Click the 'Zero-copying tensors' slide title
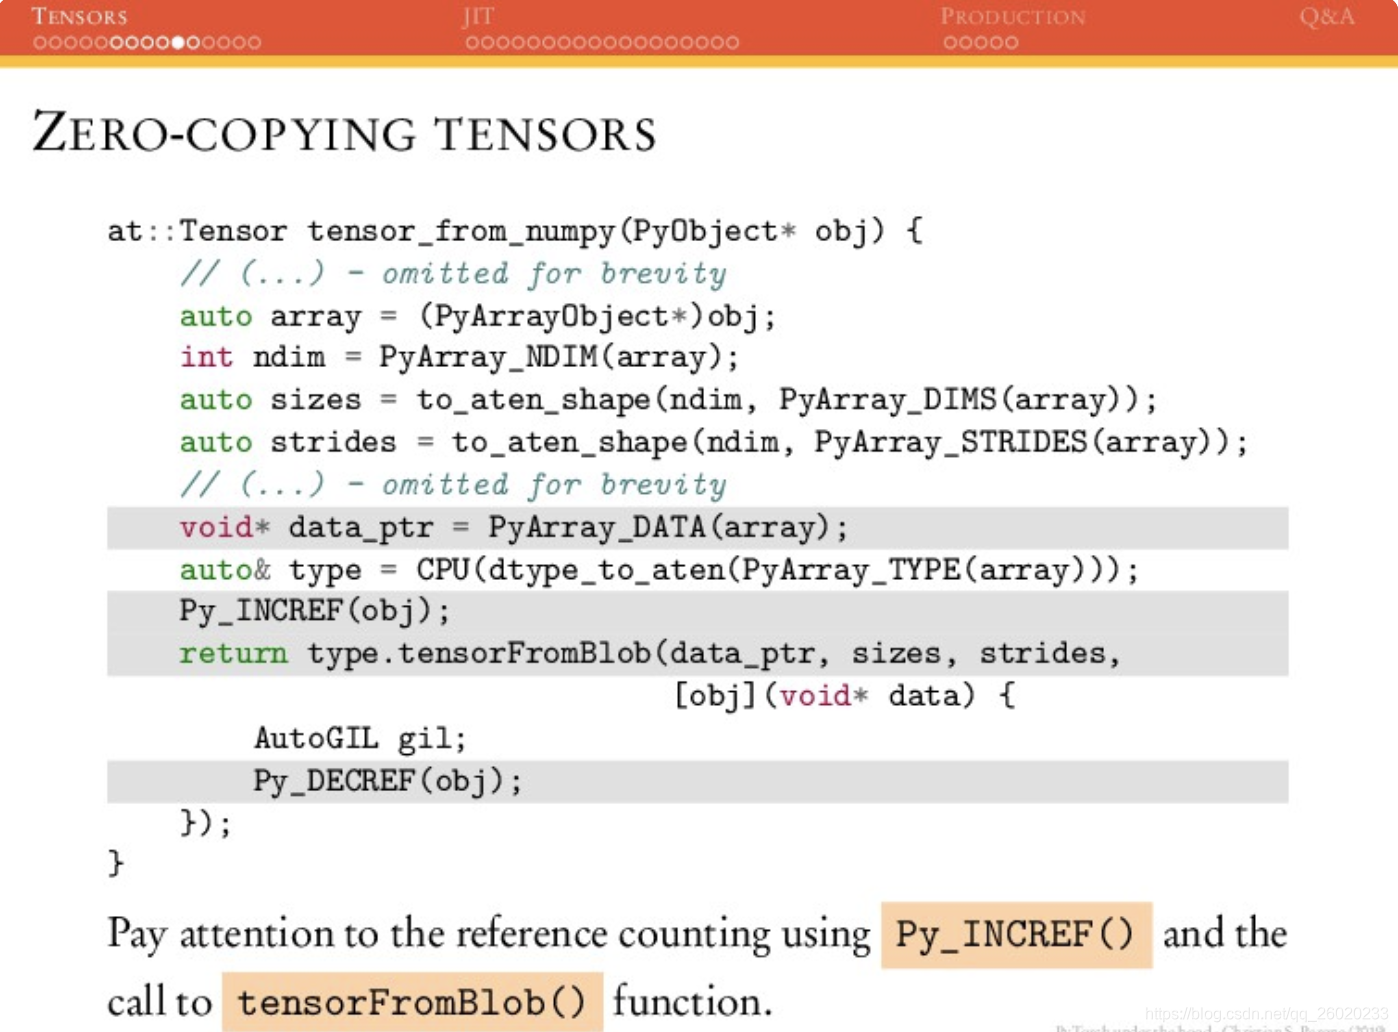The height and width of the screenshot is (1032, 1398). [x=345, y=133]
